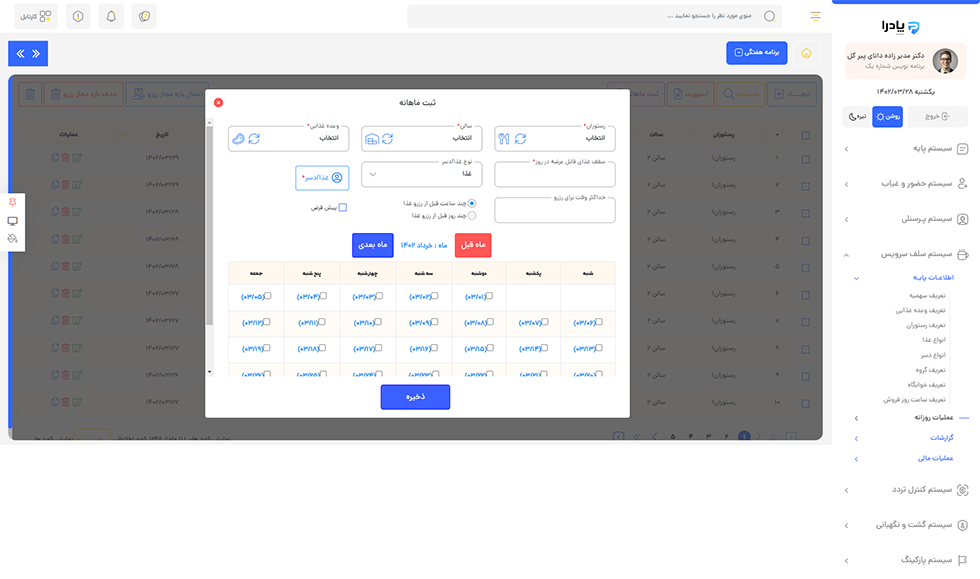The width and height of the screenshot is (980, 579).
Task: Click the ذخیره save button
Action: click(415, 397)
